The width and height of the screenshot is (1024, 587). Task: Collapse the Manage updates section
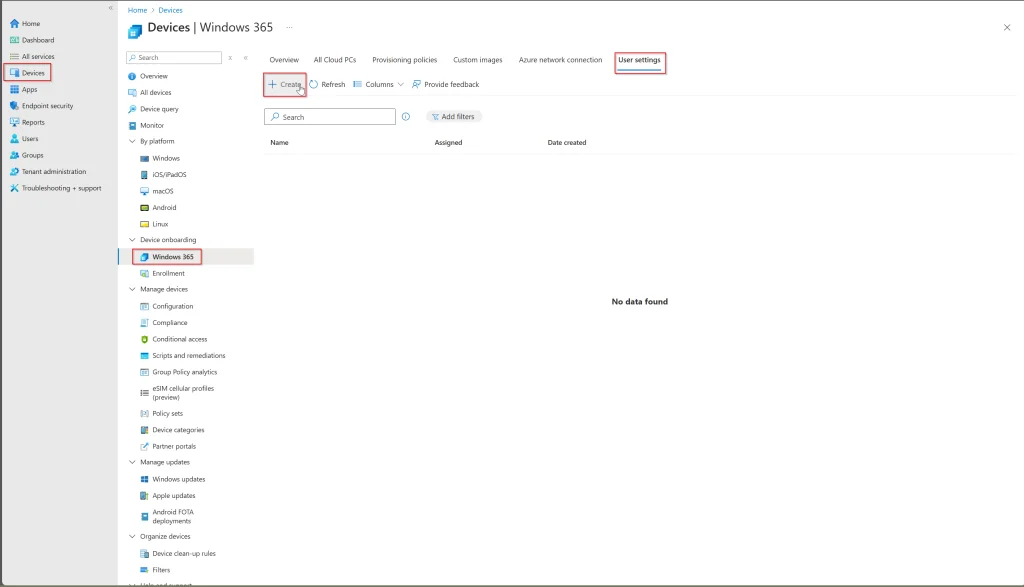pos(132,462)
